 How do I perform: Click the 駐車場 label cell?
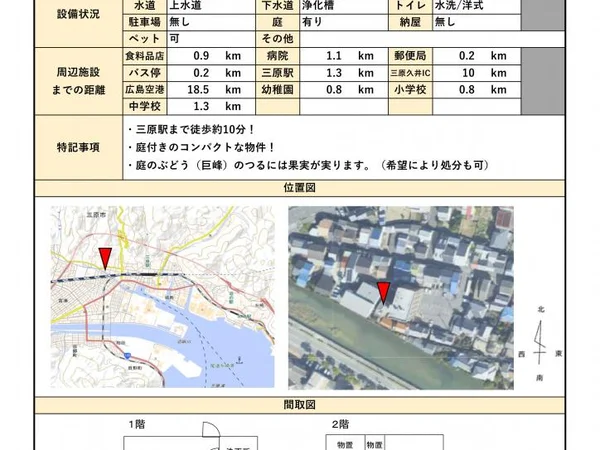click(145, 22)
